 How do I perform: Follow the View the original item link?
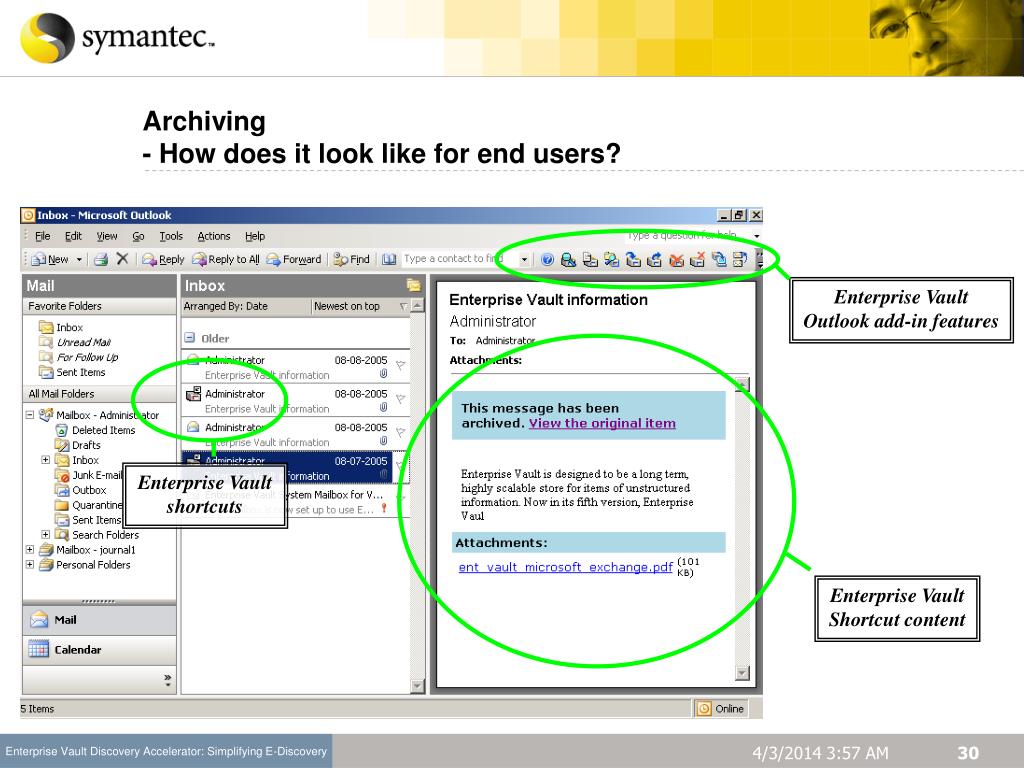(602, 423)
